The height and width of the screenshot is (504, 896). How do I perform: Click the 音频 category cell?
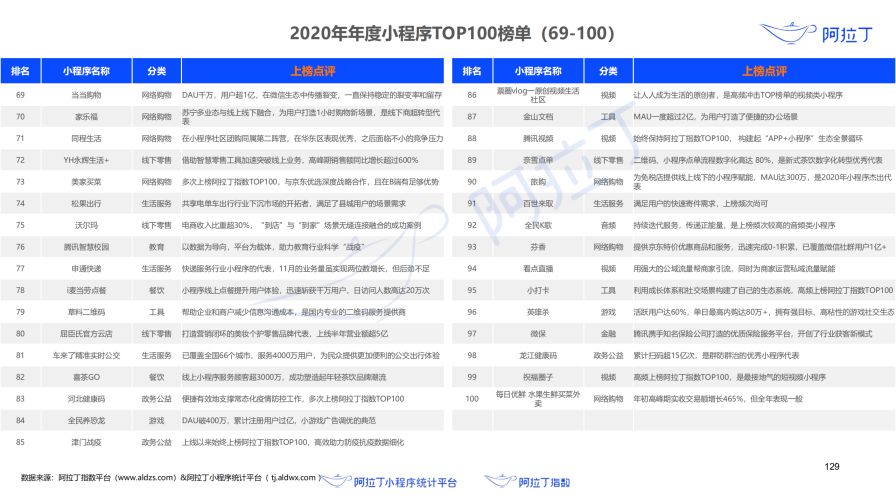coord(608,225)
